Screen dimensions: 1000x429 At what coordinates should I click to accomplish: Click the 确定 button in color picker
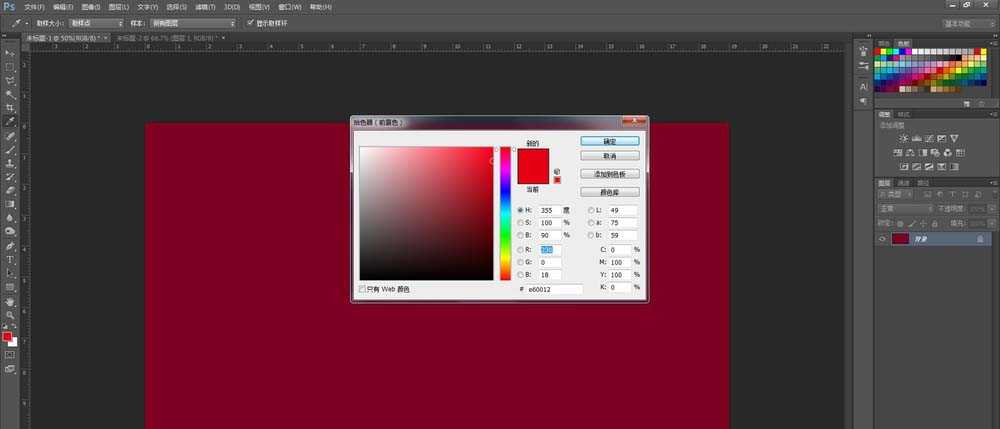[x=609, y=142]
